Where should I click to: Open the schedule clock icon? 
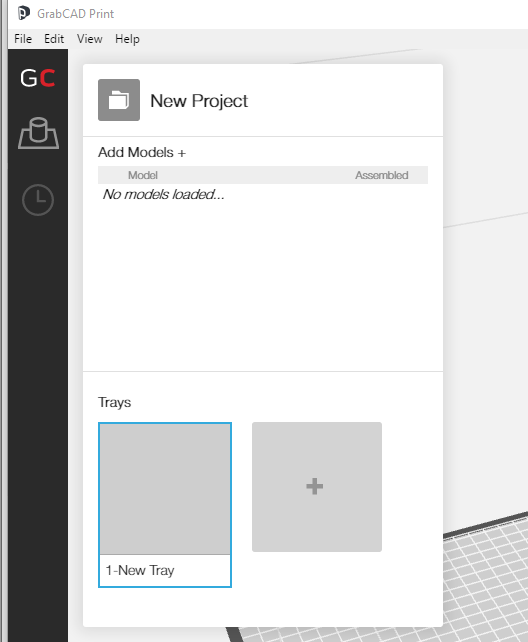click(38, 200)
